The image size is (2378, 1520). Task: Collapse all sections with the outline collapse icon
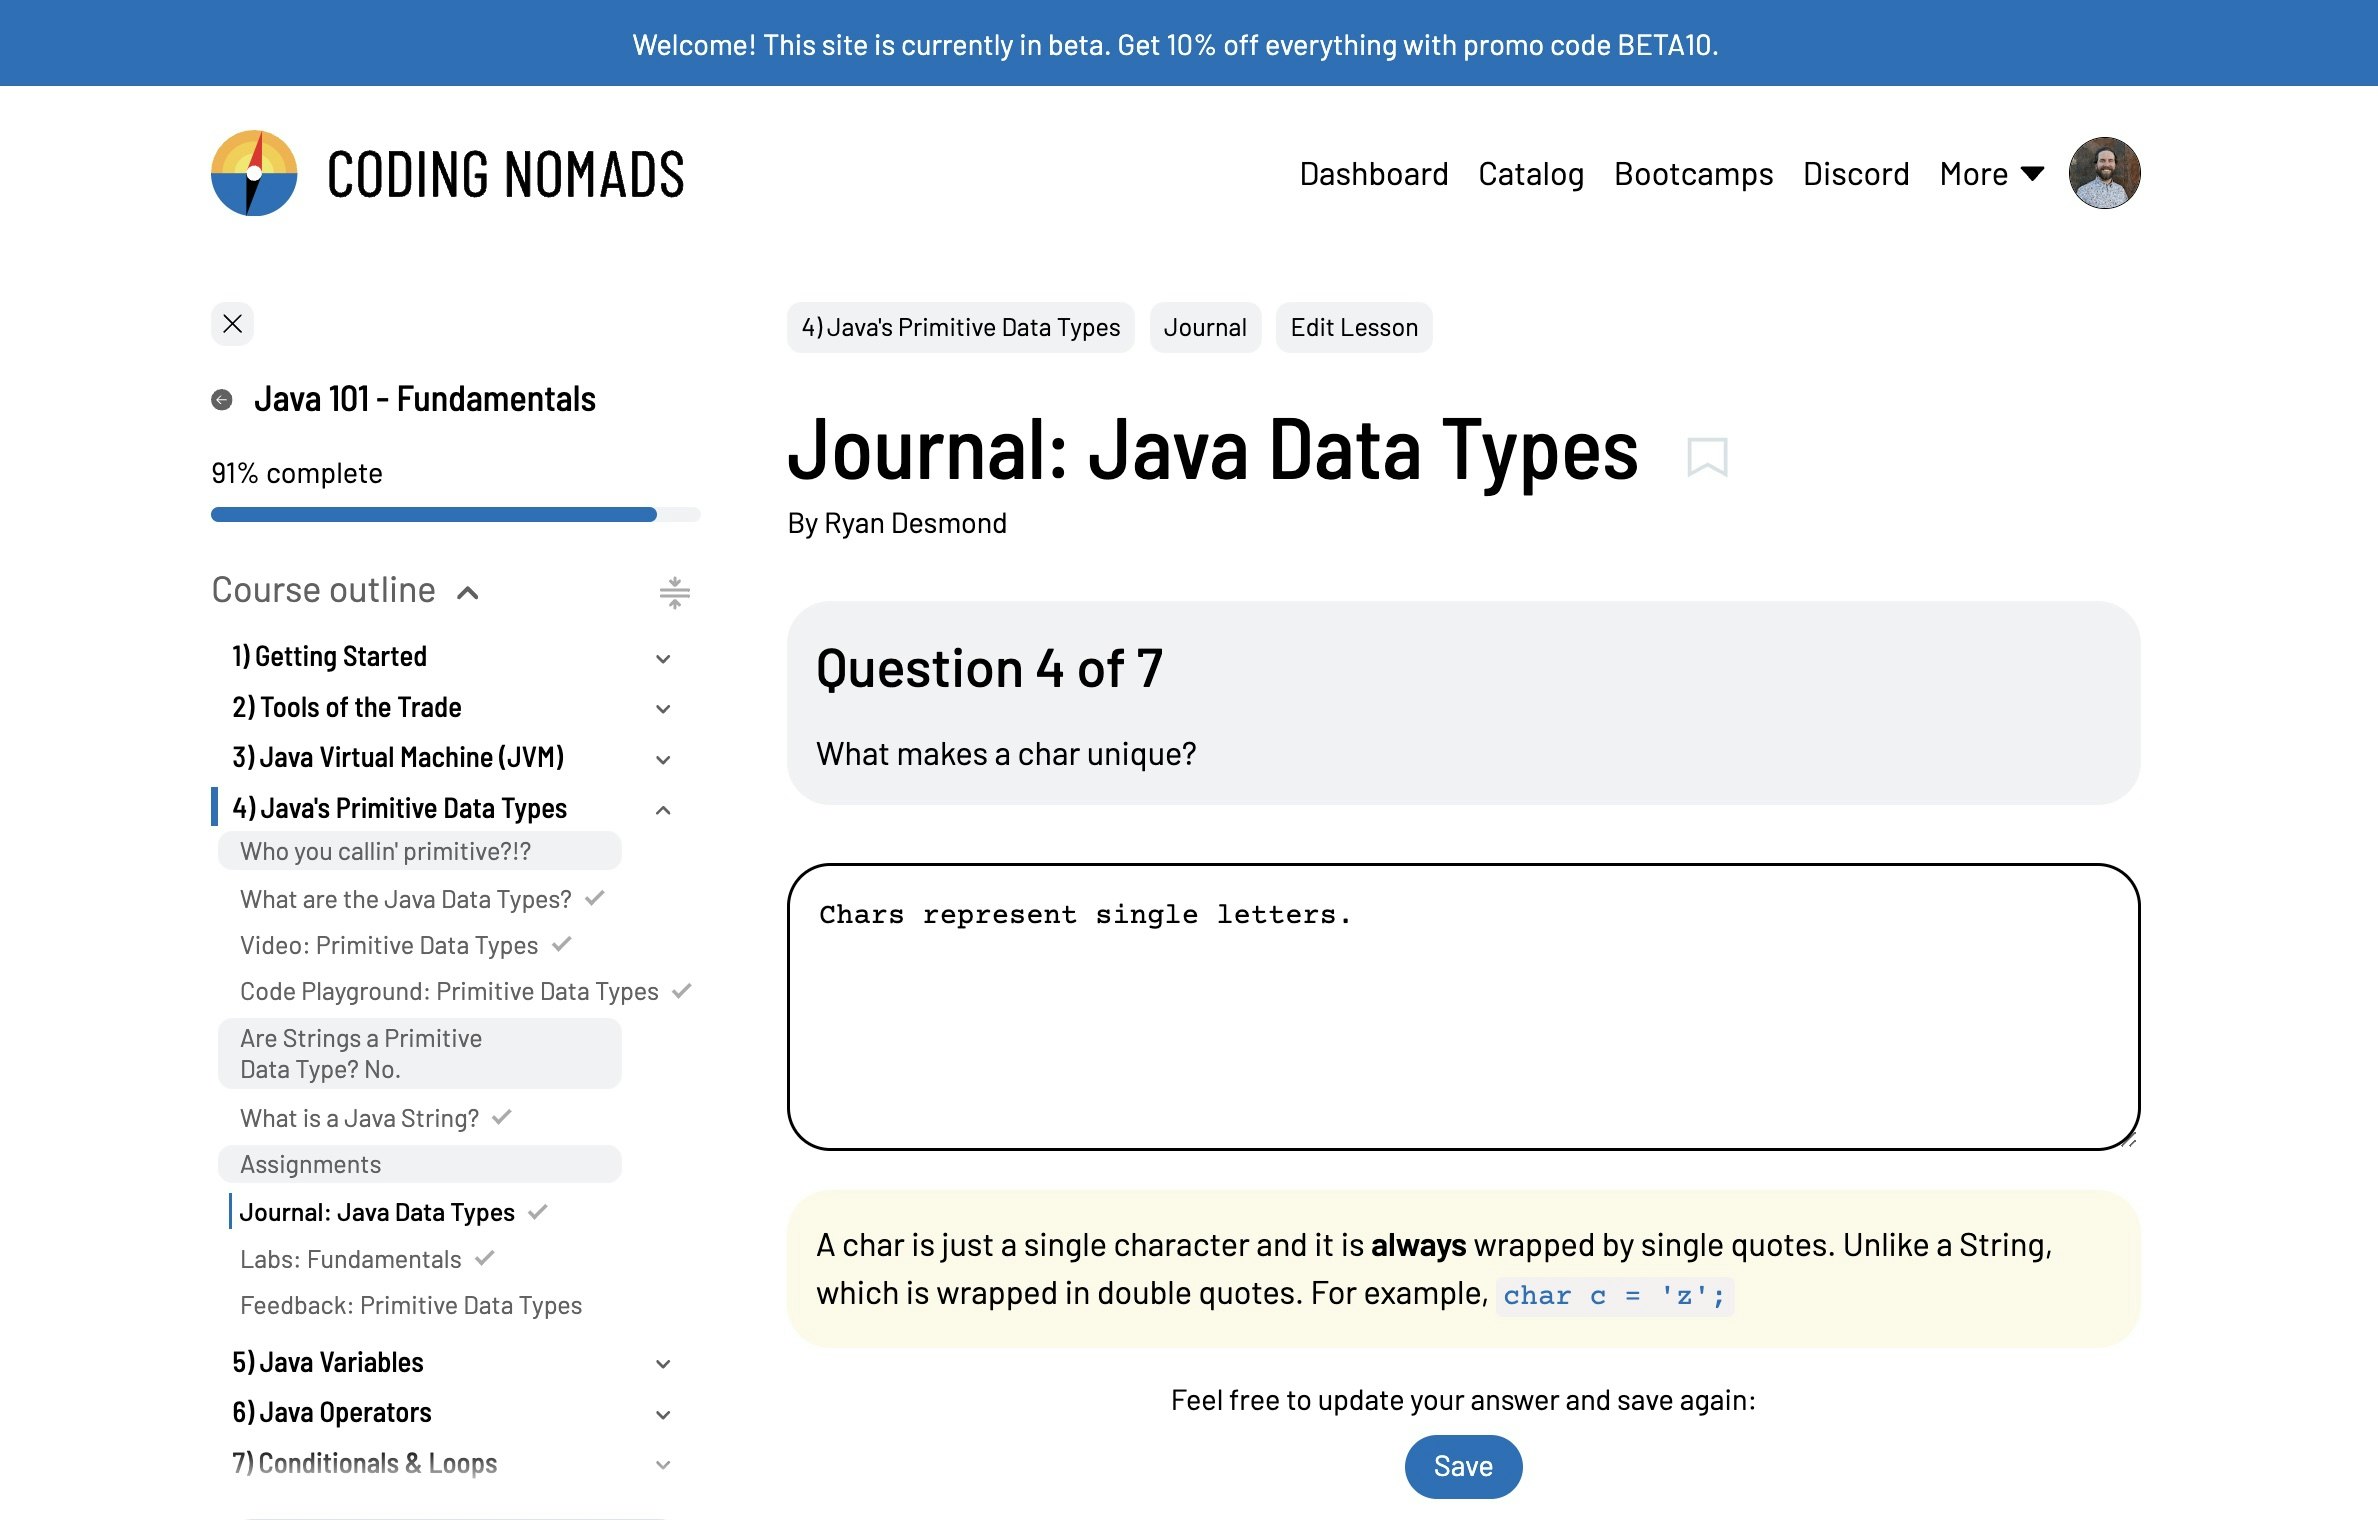click(675, 592)
